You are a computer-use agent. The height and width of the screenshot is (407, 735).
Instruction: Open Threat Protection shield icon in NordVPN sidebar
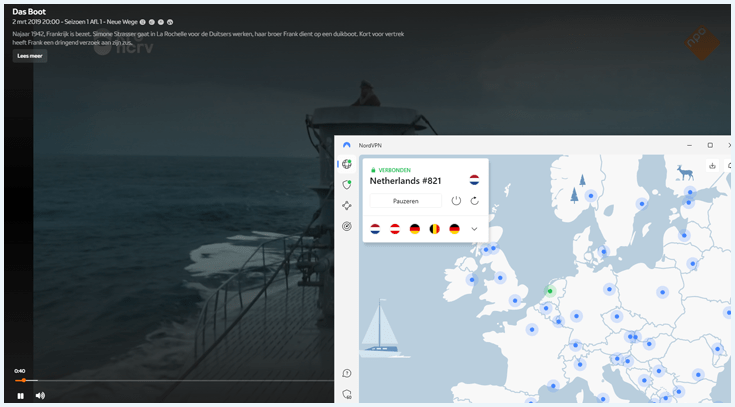coord(347,185)
